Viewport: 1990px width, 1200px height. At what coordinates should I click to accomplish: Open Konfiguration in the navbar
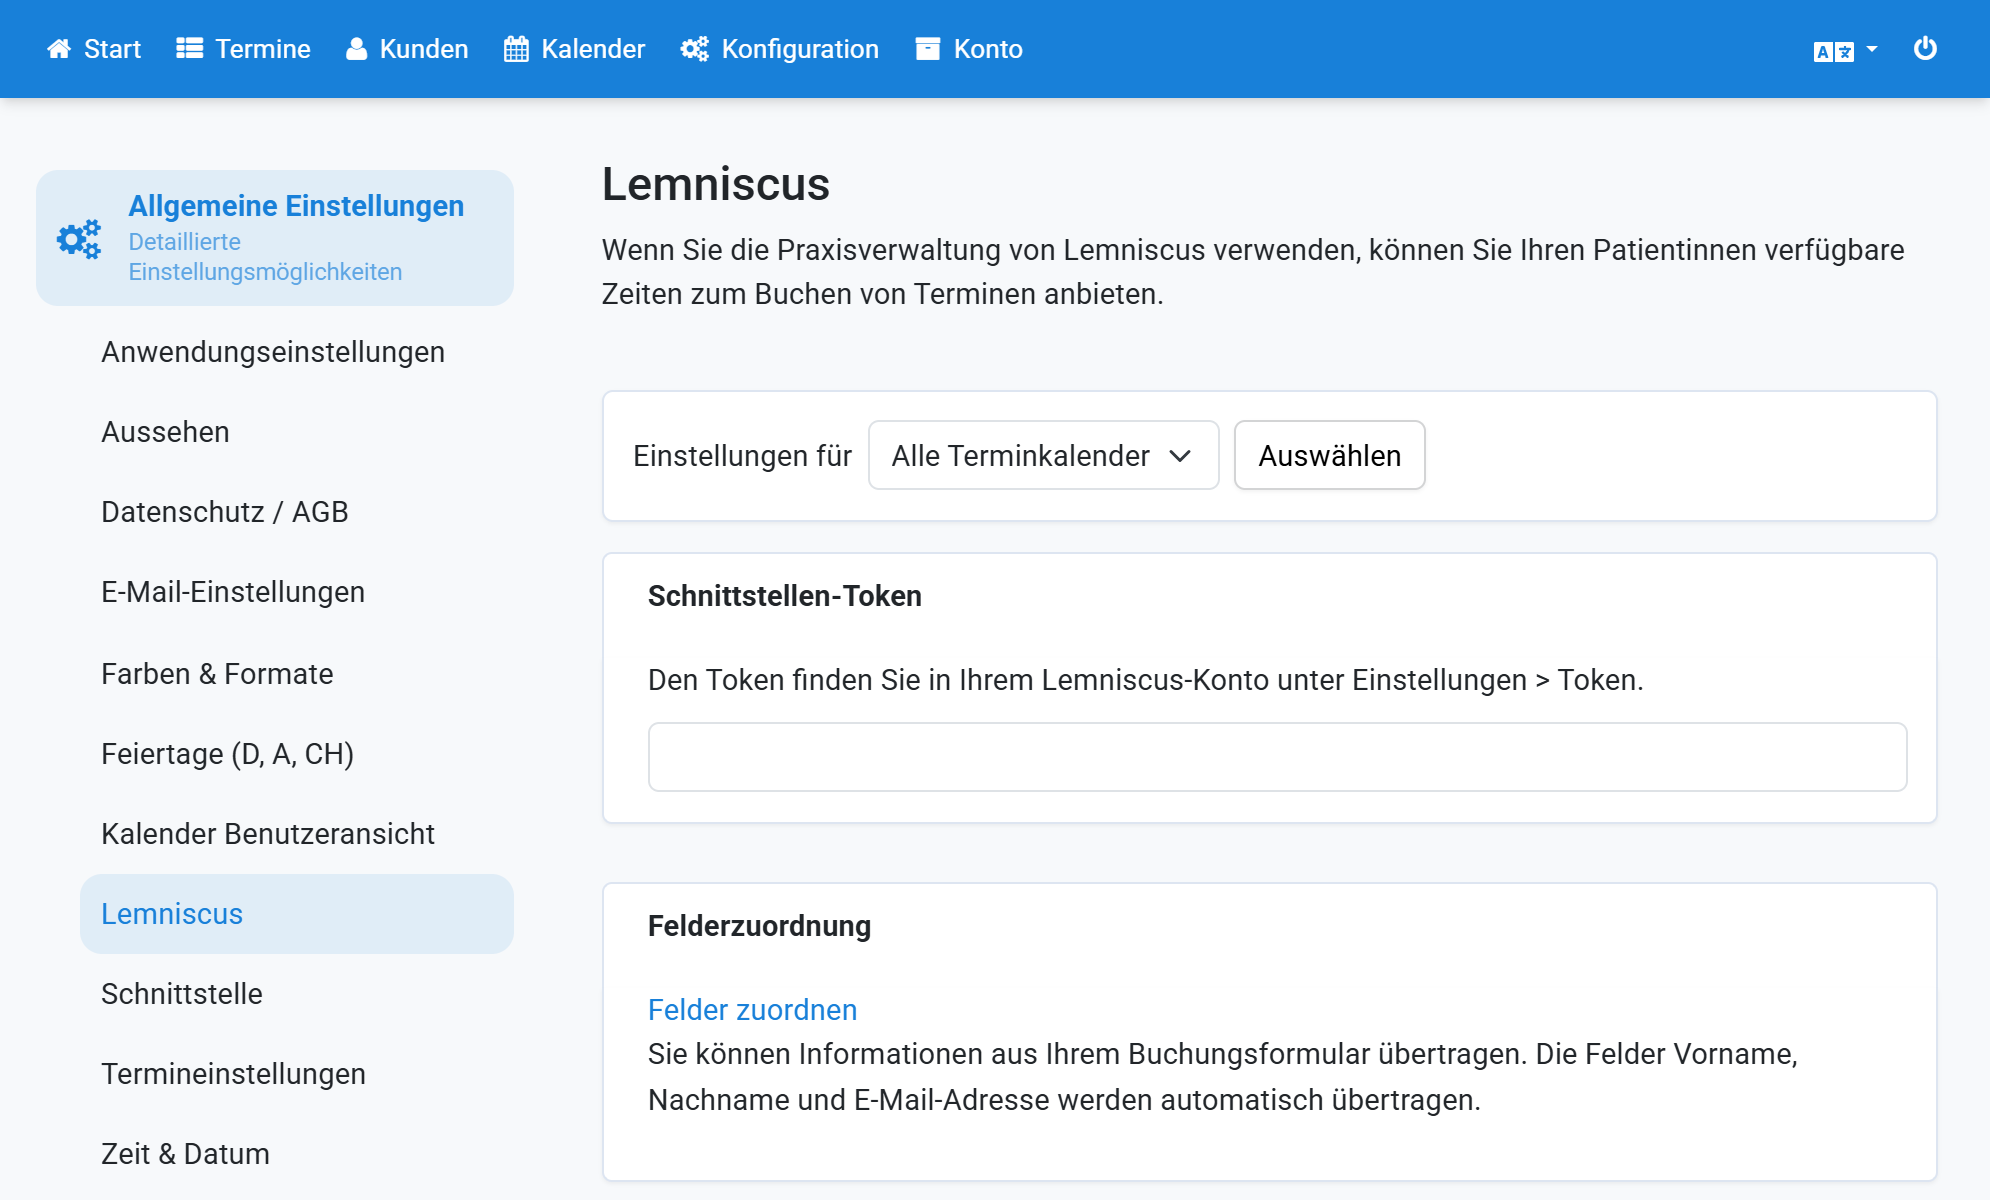click(780, 49)
